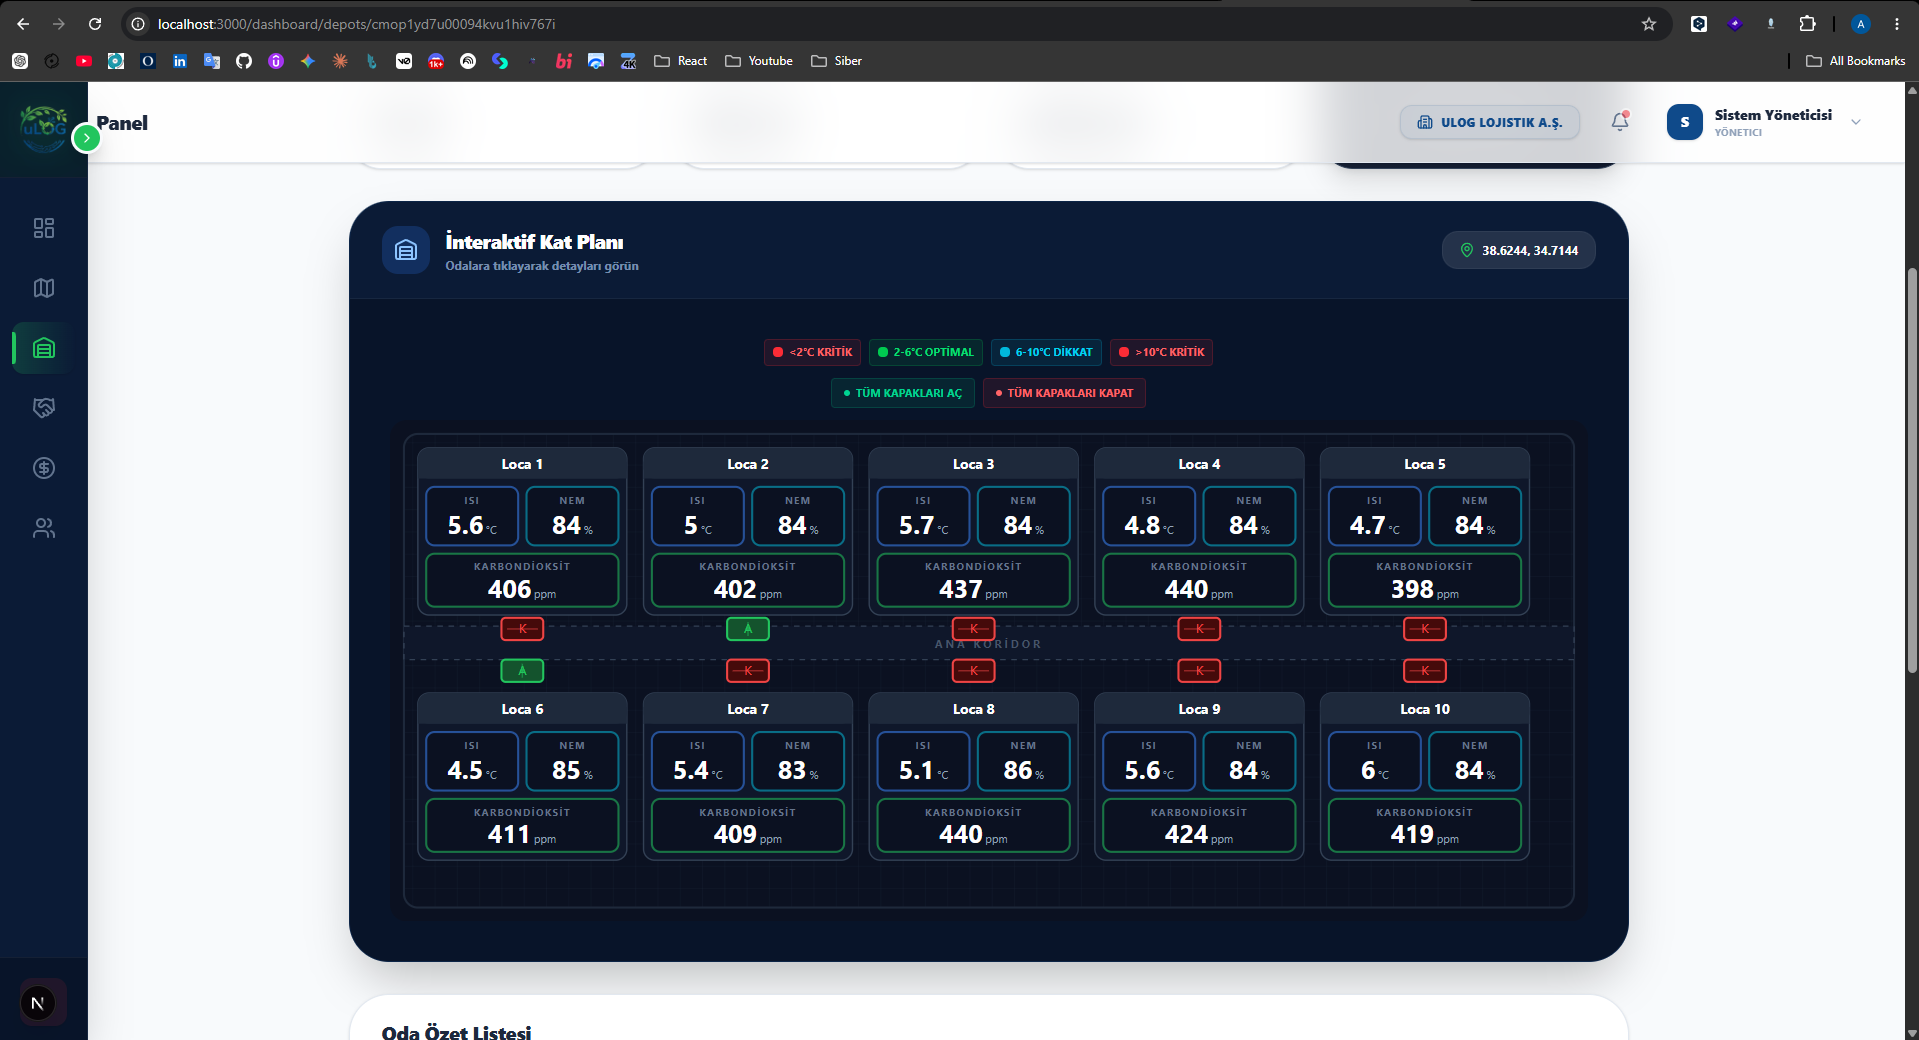
Task: Open the dashboard grid icon in sidebar
Action: pyautogui.click(x=44, y=228)
